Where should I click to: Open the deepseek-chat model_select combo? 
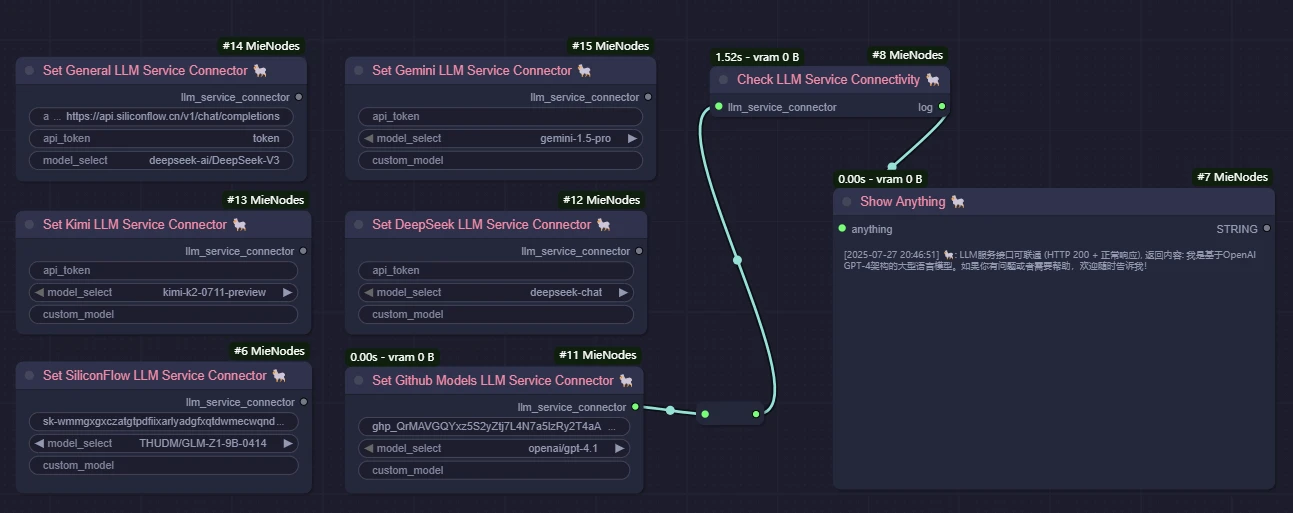click(x=496, y=292)
